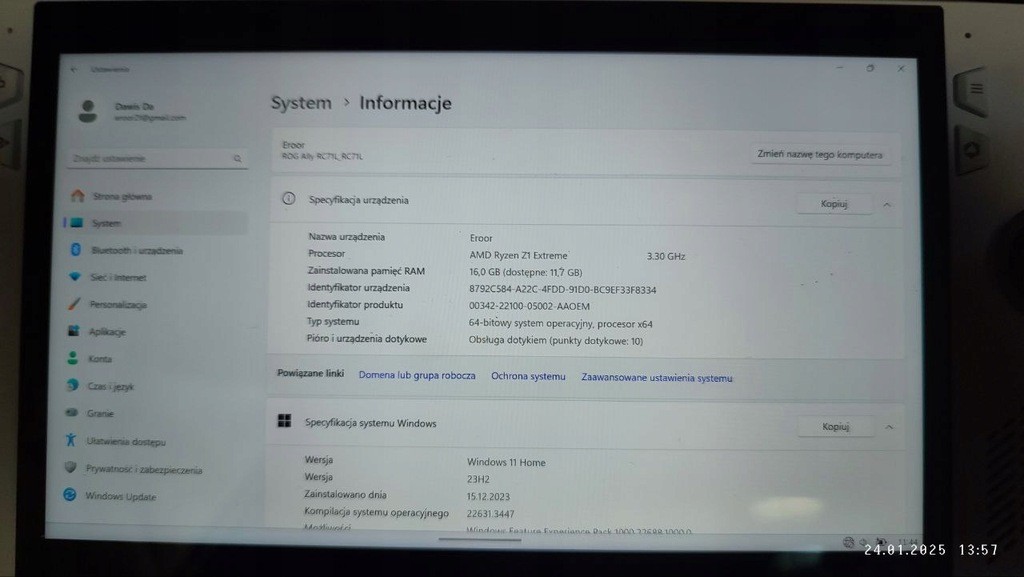Click the Bluetooth i urządzenia icon
The image size is (1024, 577).
tap(75, 250)
